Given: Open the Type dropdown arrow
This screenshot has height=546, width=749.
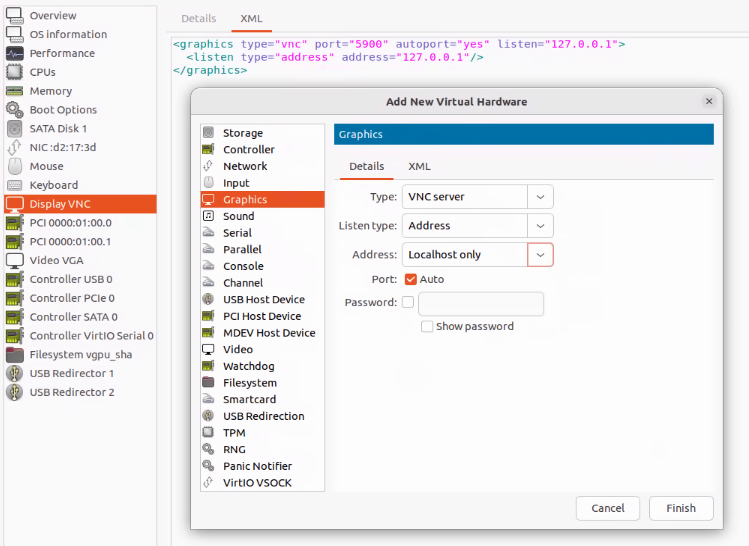Looking at the screenshot, I should coord(540,197).
